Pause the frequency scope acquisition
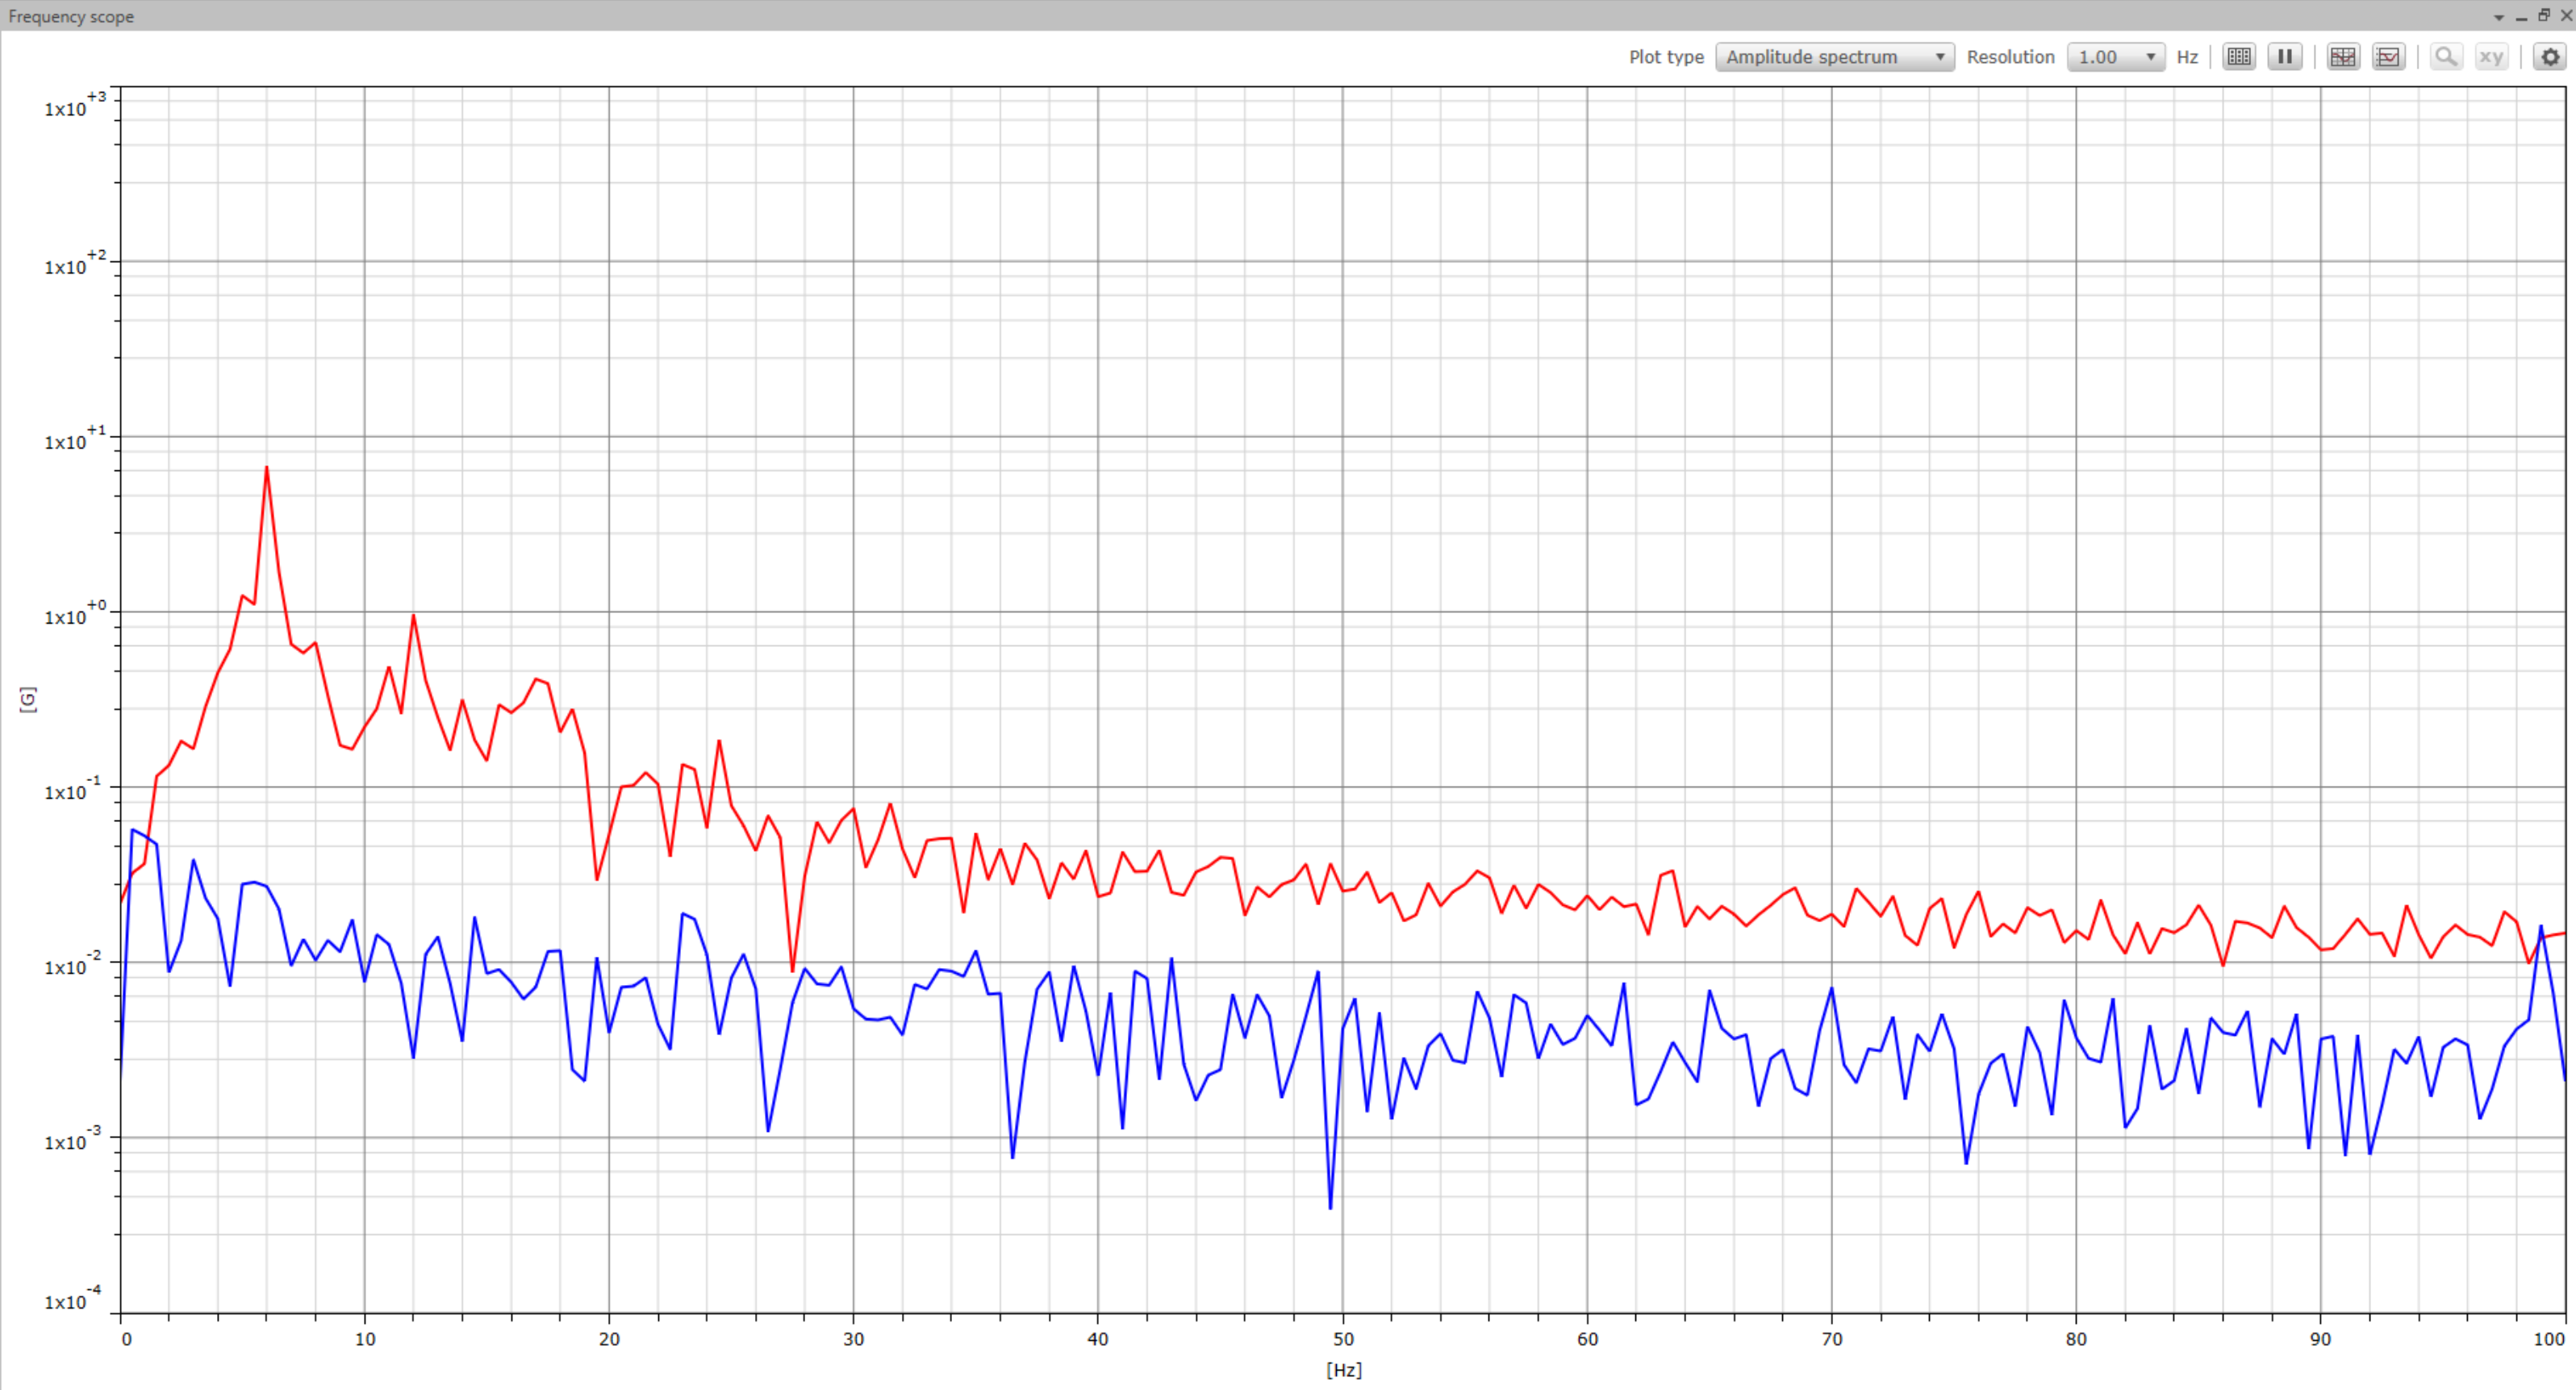The width and height of the screenshot is (2576, 1390). (2285, 57)
